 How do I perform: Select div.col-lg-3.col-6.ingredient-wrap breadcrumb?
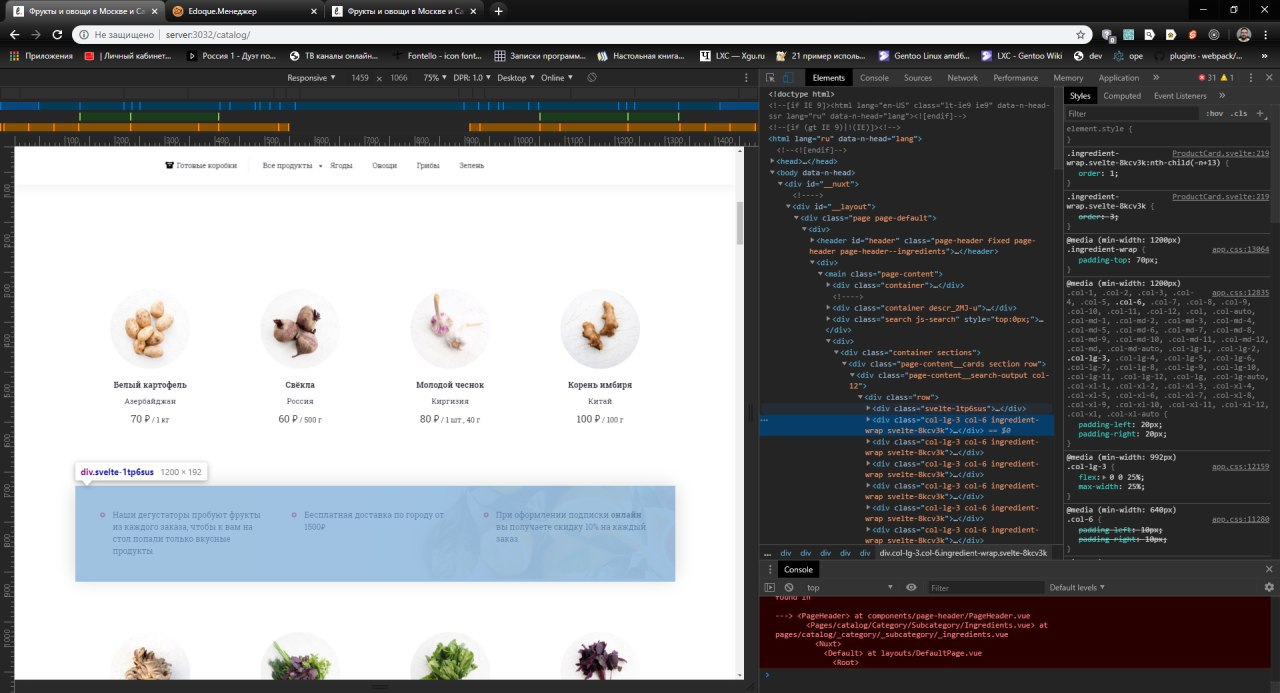[963, 553]
